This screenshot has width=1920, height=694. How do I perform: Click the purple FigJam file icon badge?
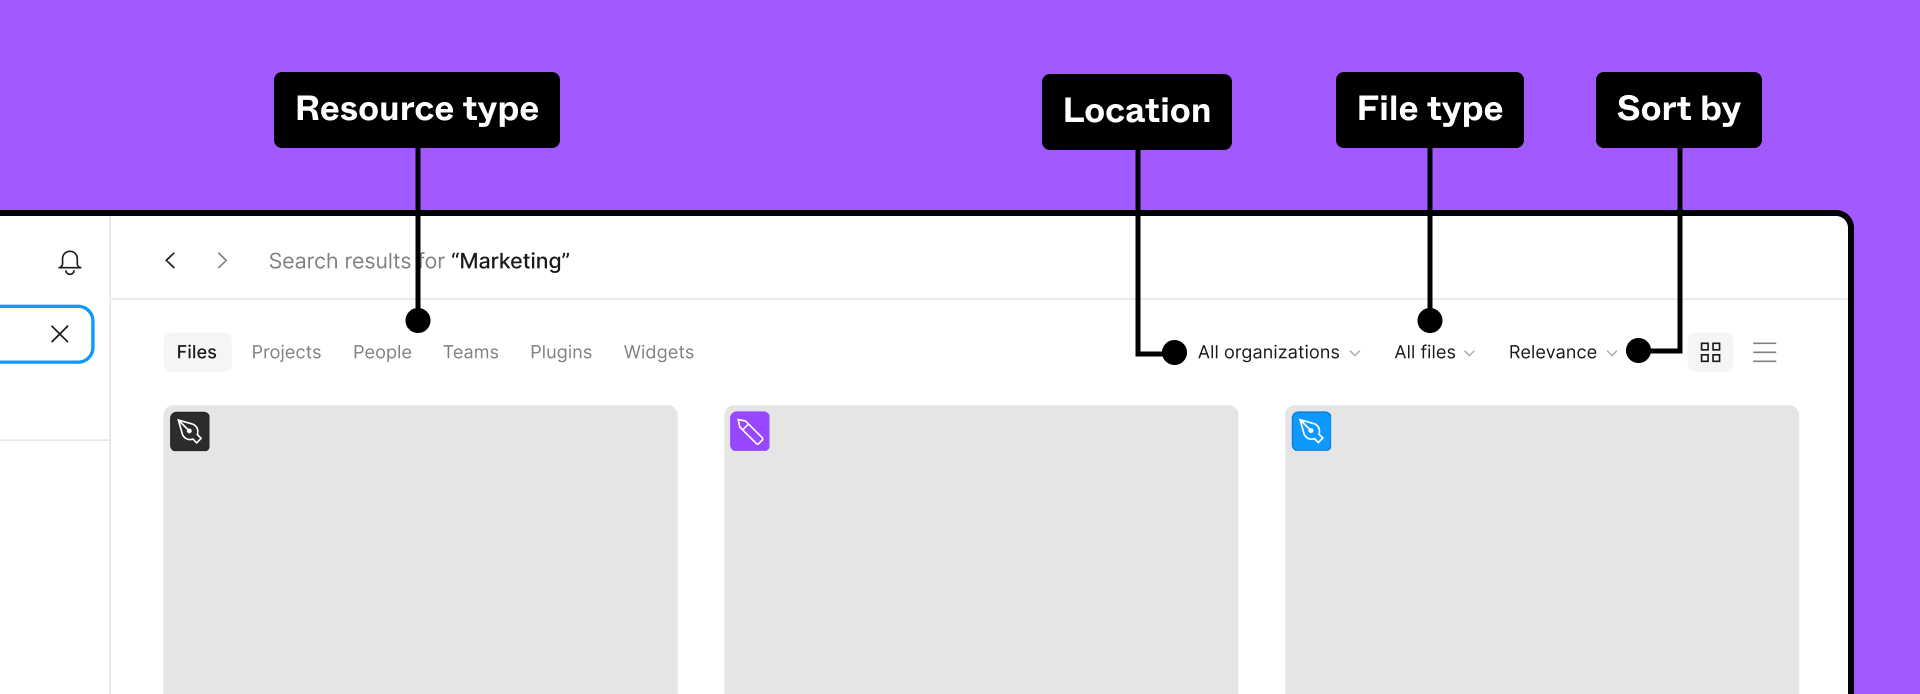tap(750, 432)
